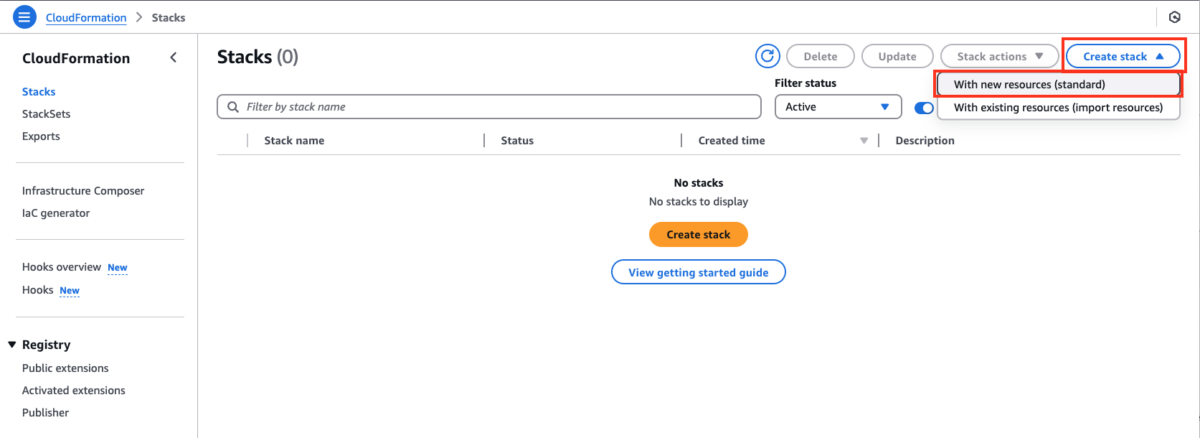Screen dimensions: 1200x438
Task: Click the refresh stacks icon
Action: [767, 57]
